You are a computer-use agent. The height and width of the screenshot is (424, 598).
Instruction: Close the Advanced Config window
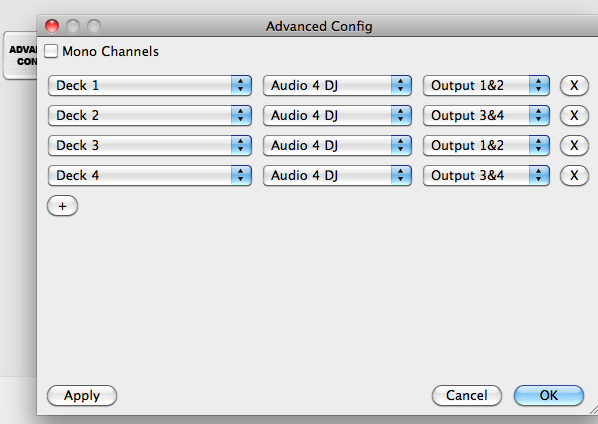[x=52, y=26]
